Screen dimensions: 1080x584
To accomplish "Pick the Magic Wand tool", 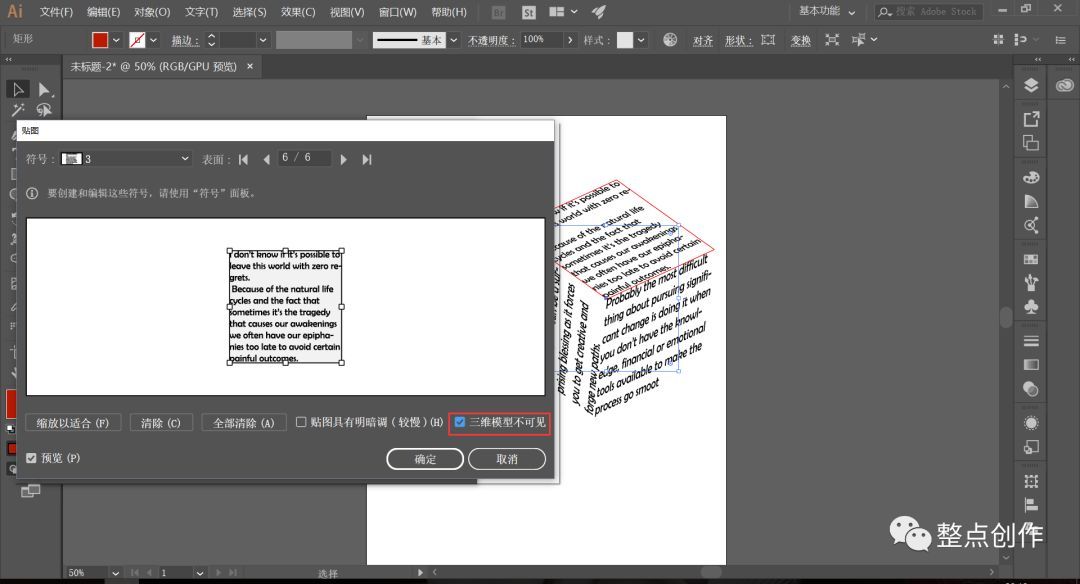I will pyautogui.click(x=18, y=110).
